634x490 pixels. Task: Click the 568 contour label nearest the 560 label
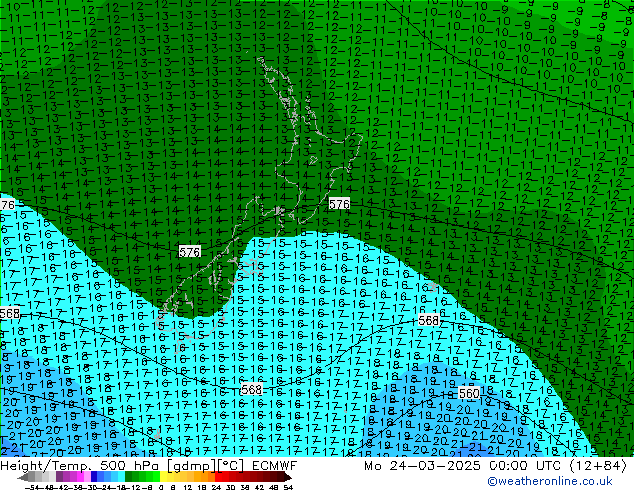point(429,321)
